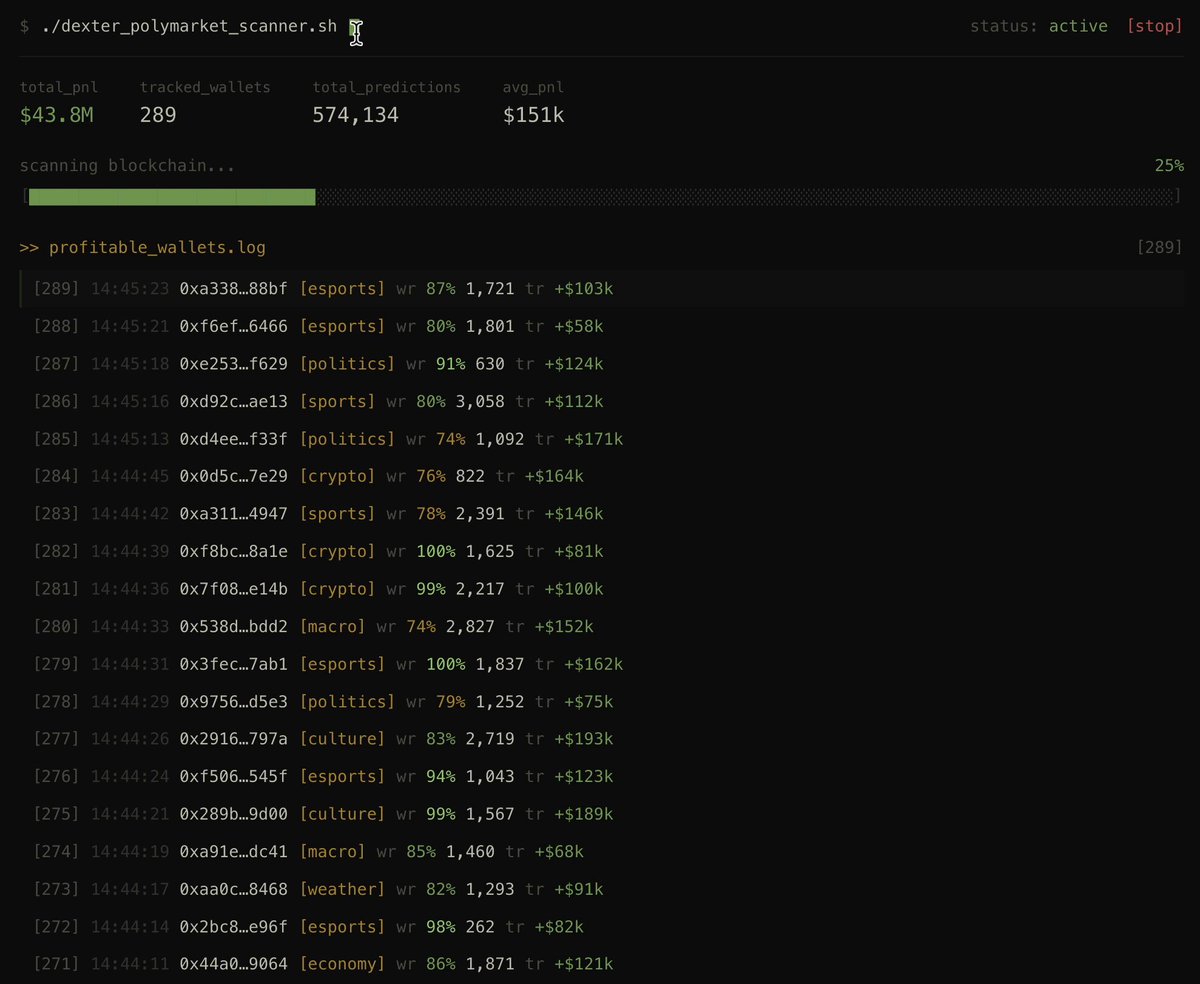Click wallet address 0x3fec…7ab1
The height and width of the screenshot is (984, 1200).
[x=233, y=664]
